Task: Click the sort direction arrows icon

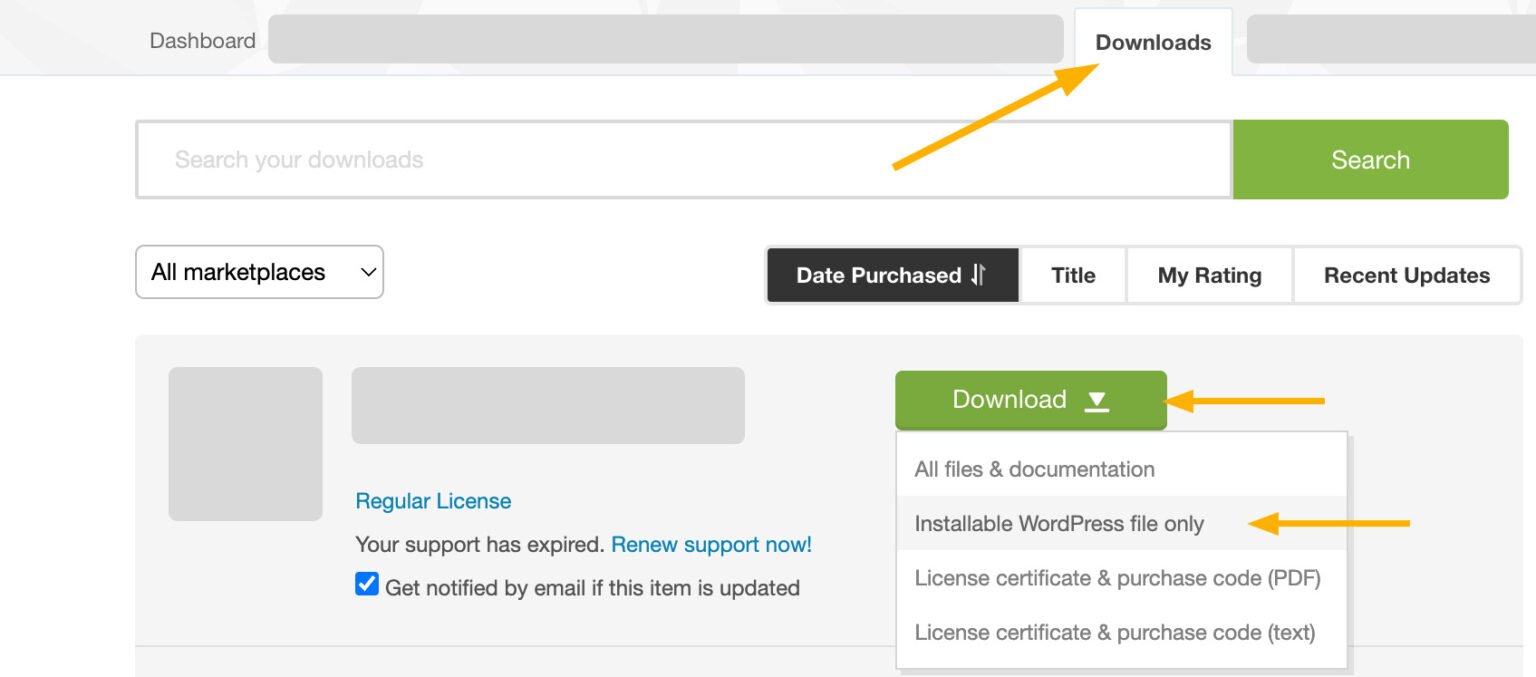Action: (979, 275)
